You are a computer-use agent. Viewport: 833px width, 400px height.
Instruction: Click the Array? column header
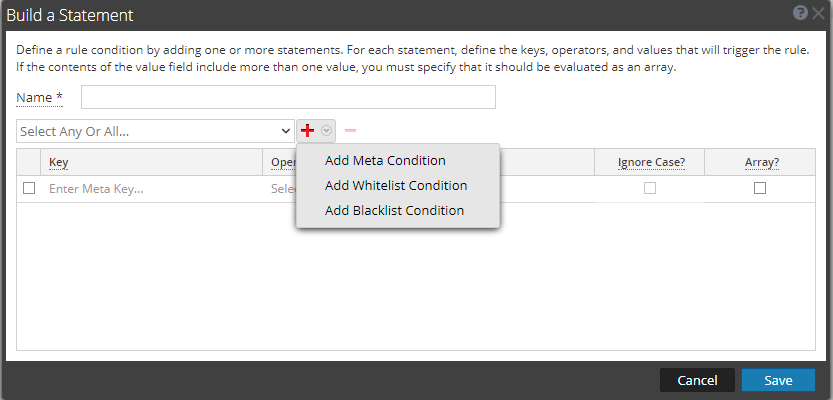point(760,162)
